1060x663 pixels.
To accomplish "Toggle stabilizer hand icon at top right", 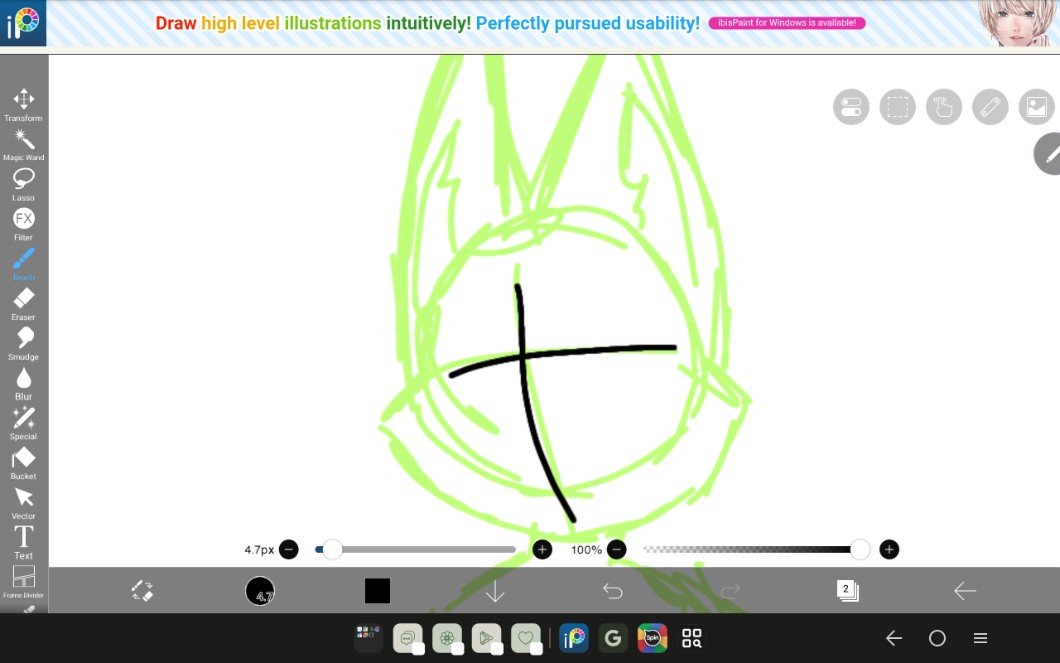I will coord(943,107).
